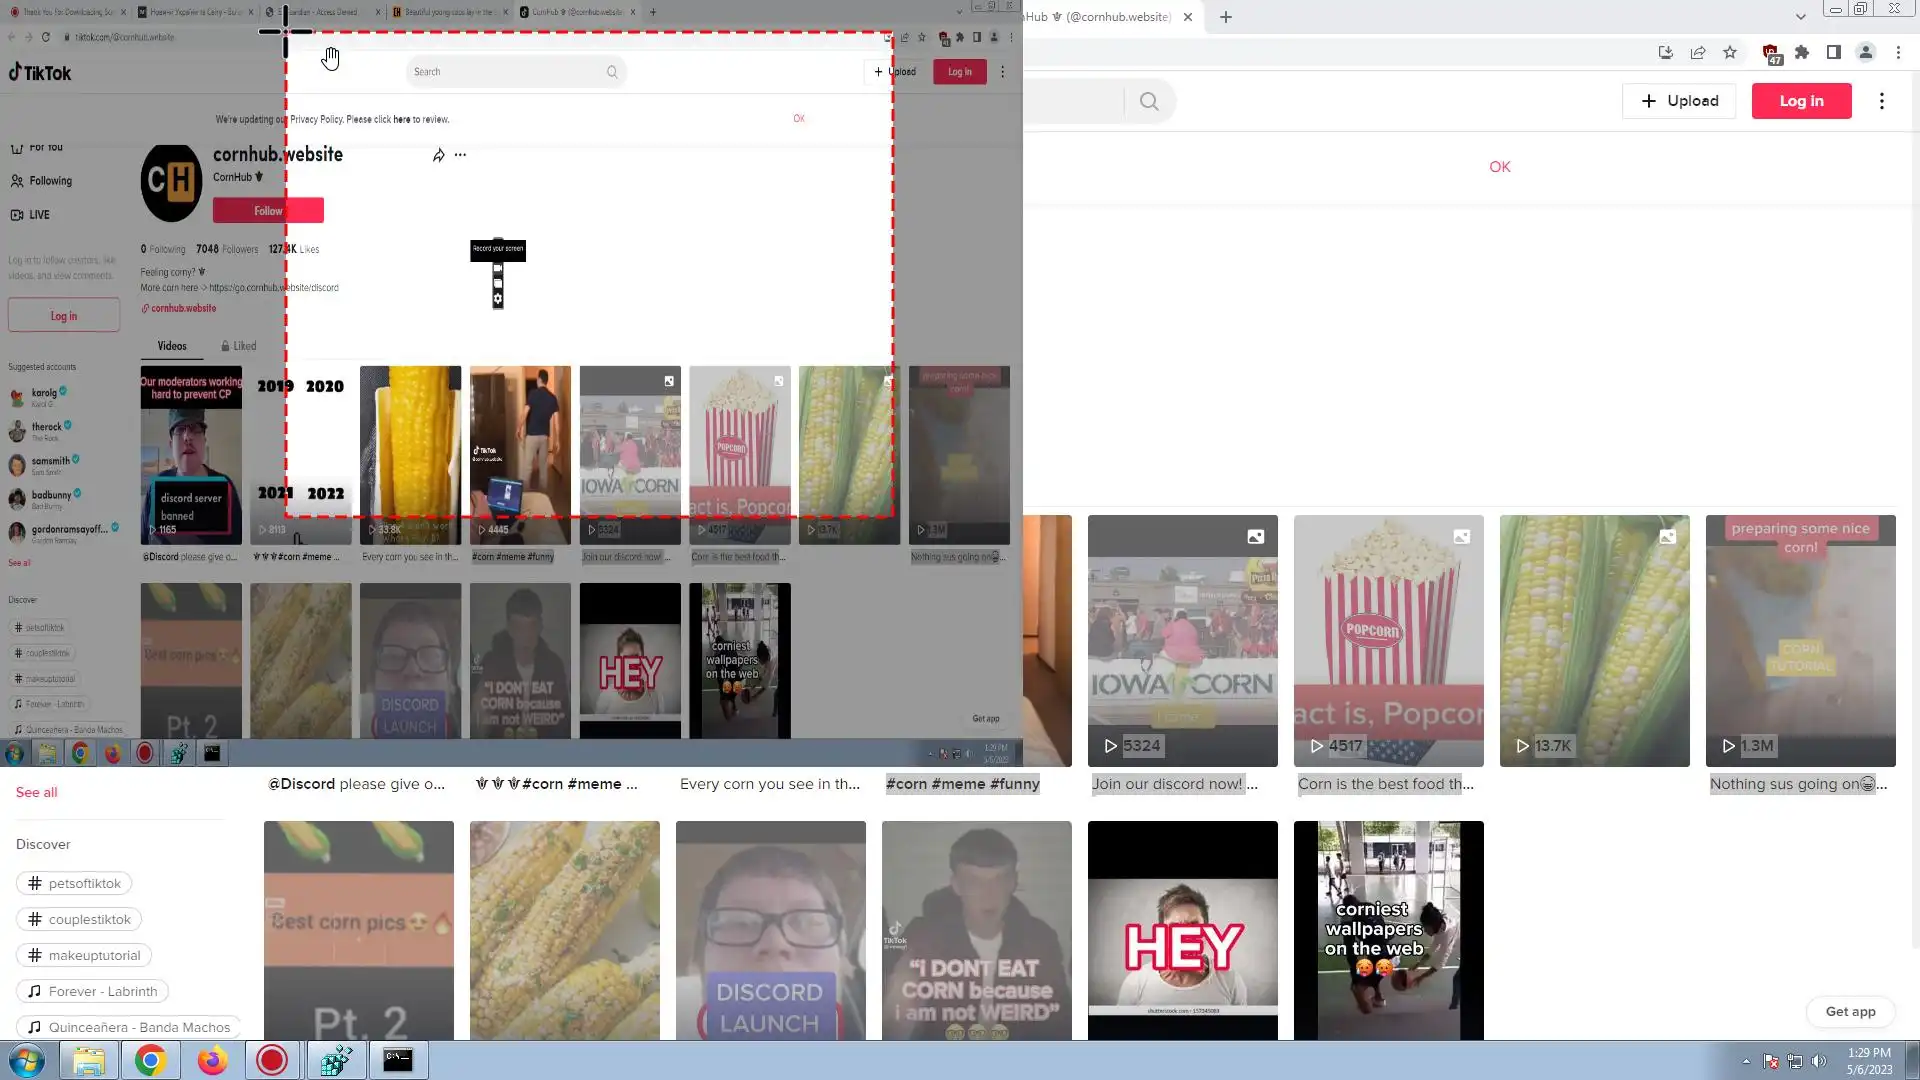The height and width of the screenshot is (1080, 1920).
Task: Click the Chrome profile avatar icon
Action: pos(1866,52)
